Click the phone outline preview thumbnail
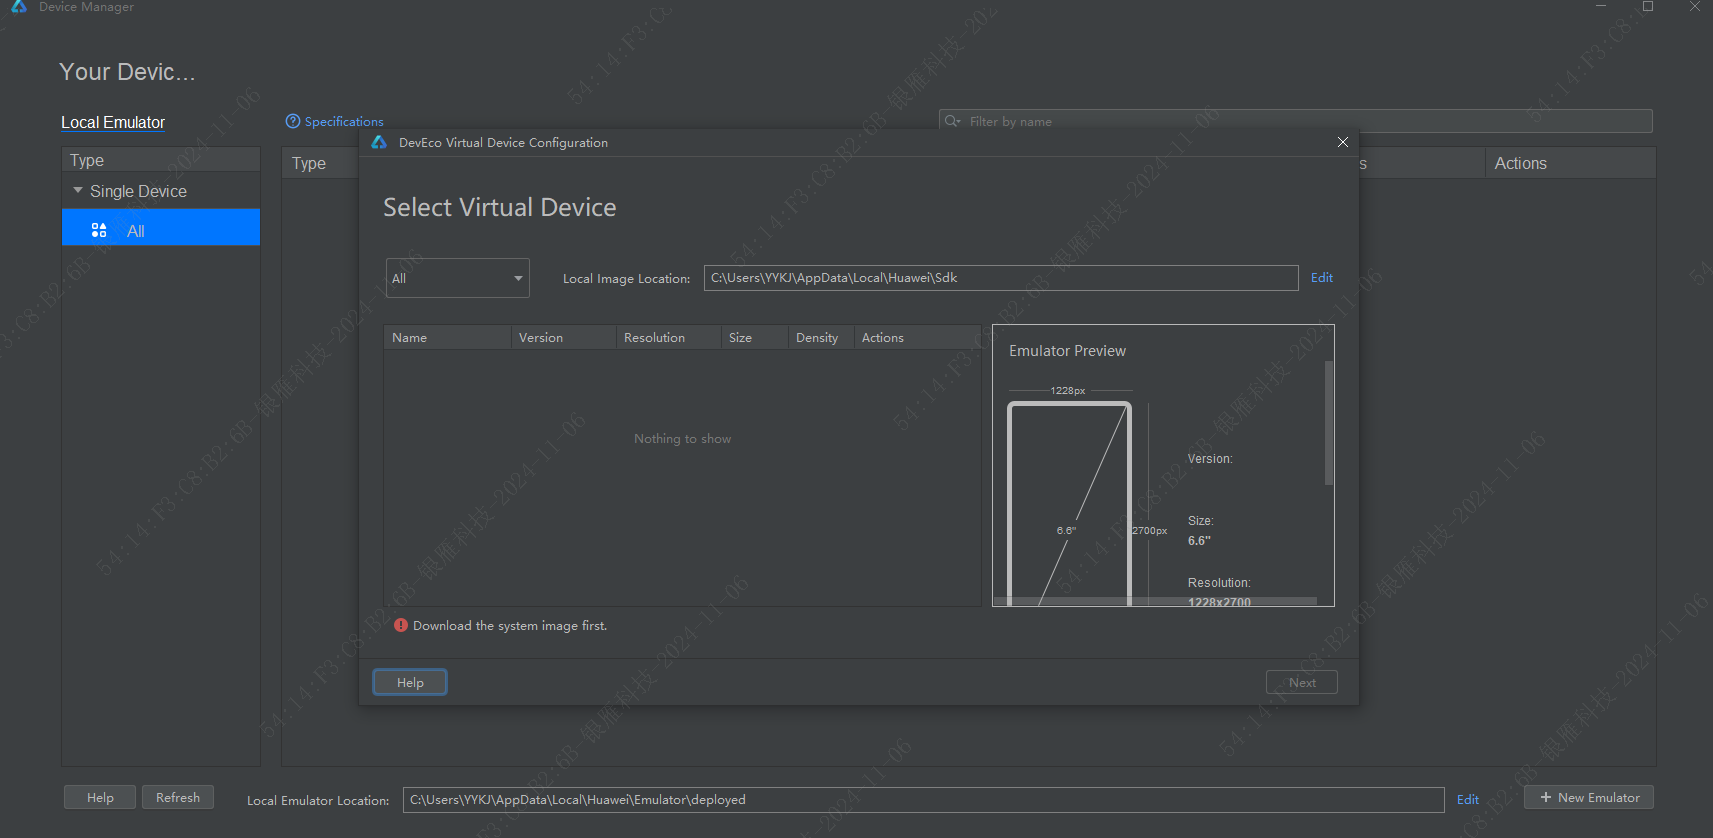Viewport: 1713px width, 838px height. 1069,503
